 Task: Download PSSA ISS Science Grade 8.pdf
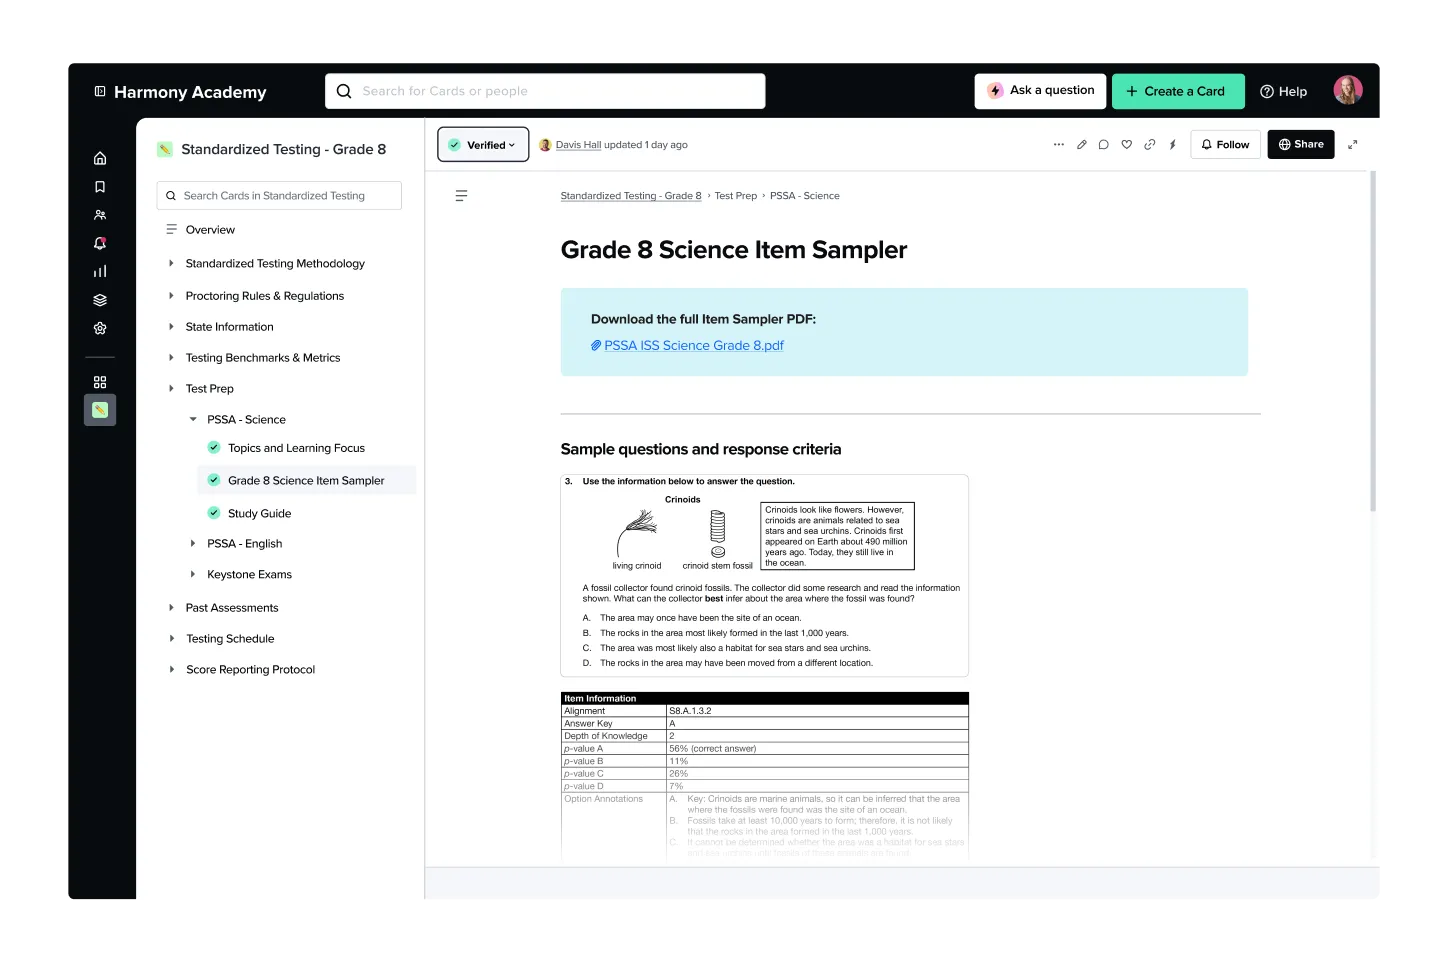693,345
